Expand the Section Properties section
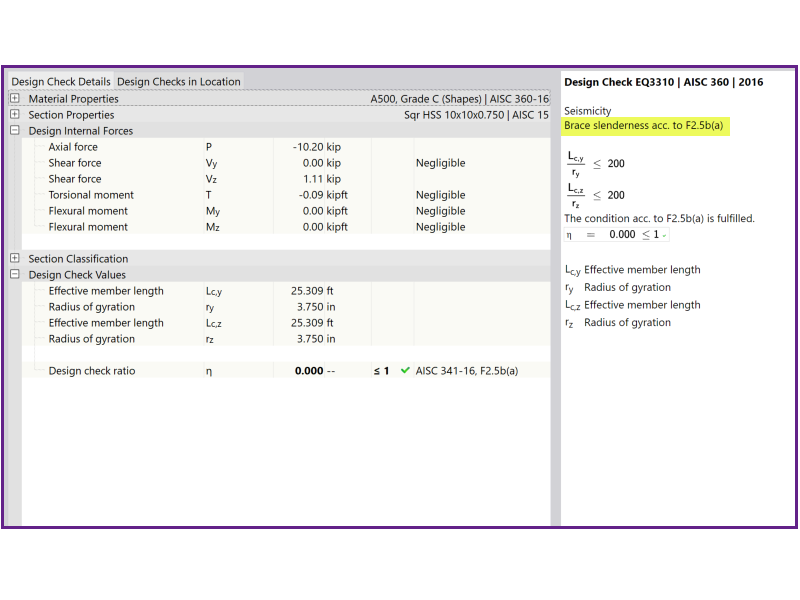This screenshot has width=800, height=600. 14,115
